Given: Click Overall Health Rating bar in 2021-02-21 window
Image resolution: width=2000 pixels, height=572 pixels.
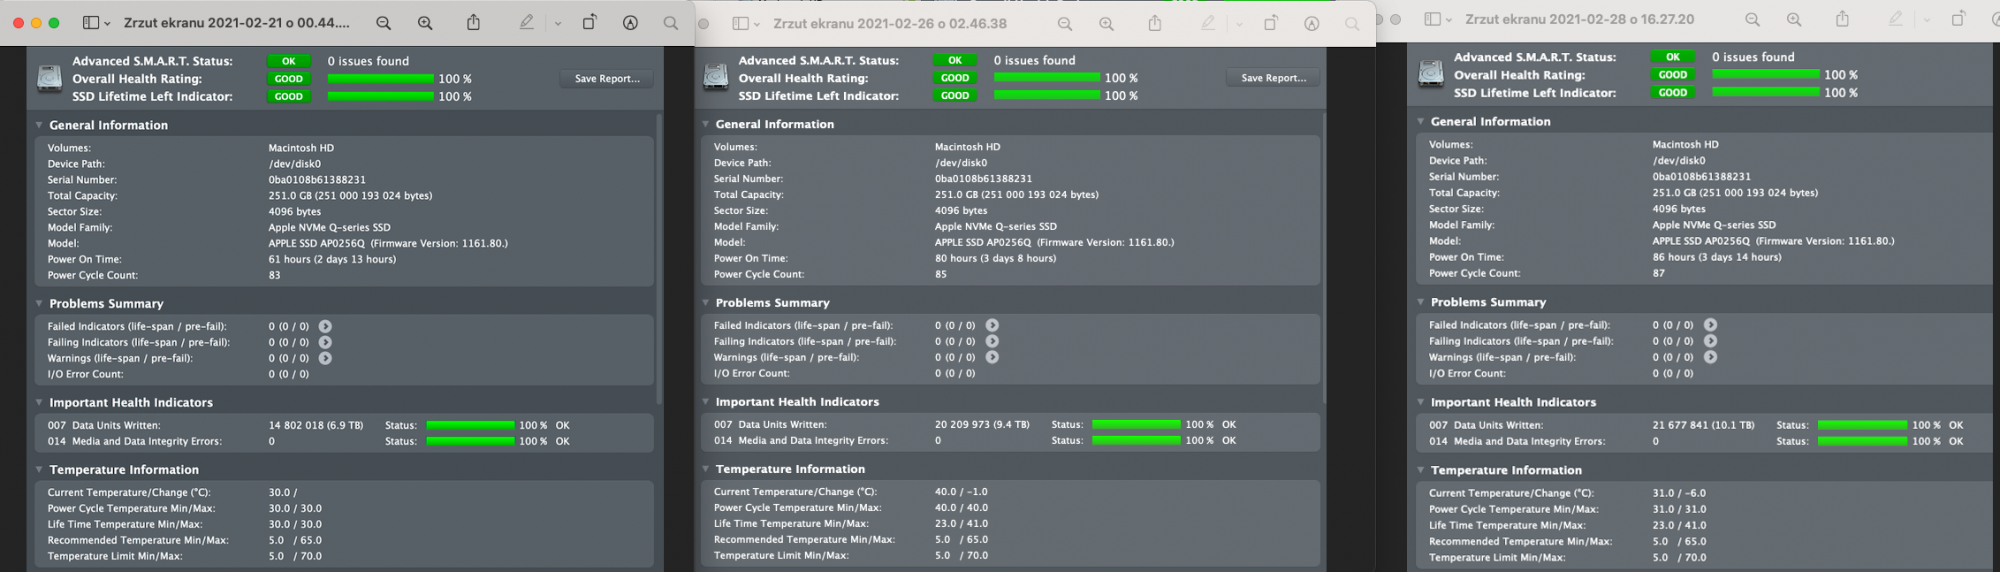Looking at the screenshot, I should click(380, 79).
